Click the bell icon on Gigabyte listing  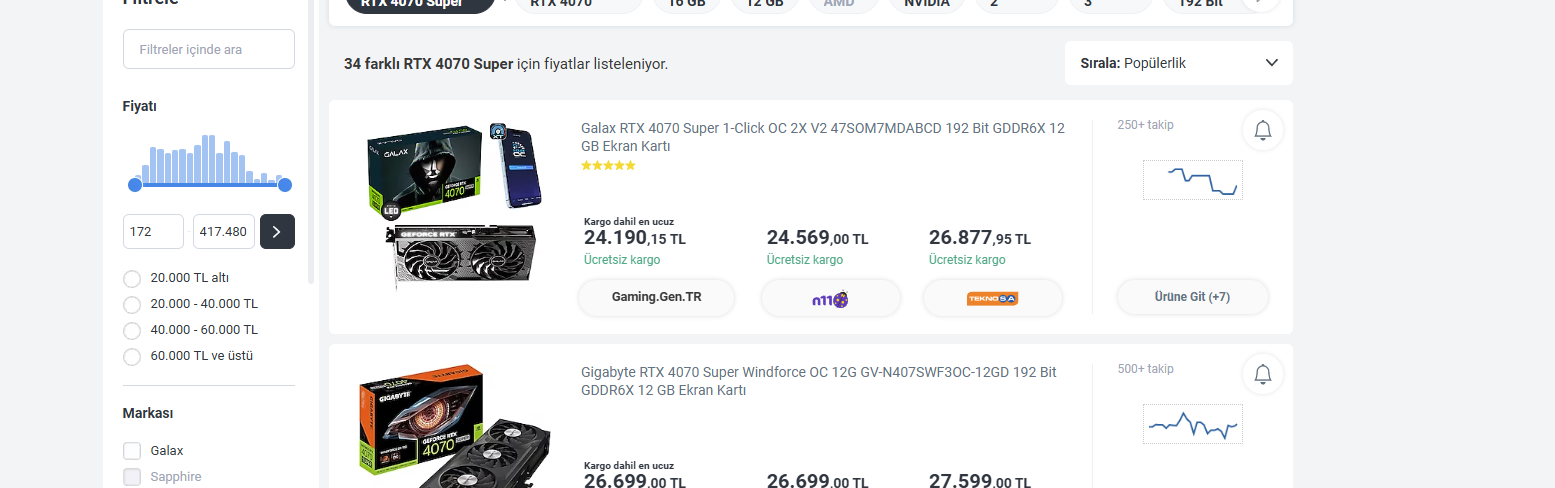click(x=1263, y=374)
